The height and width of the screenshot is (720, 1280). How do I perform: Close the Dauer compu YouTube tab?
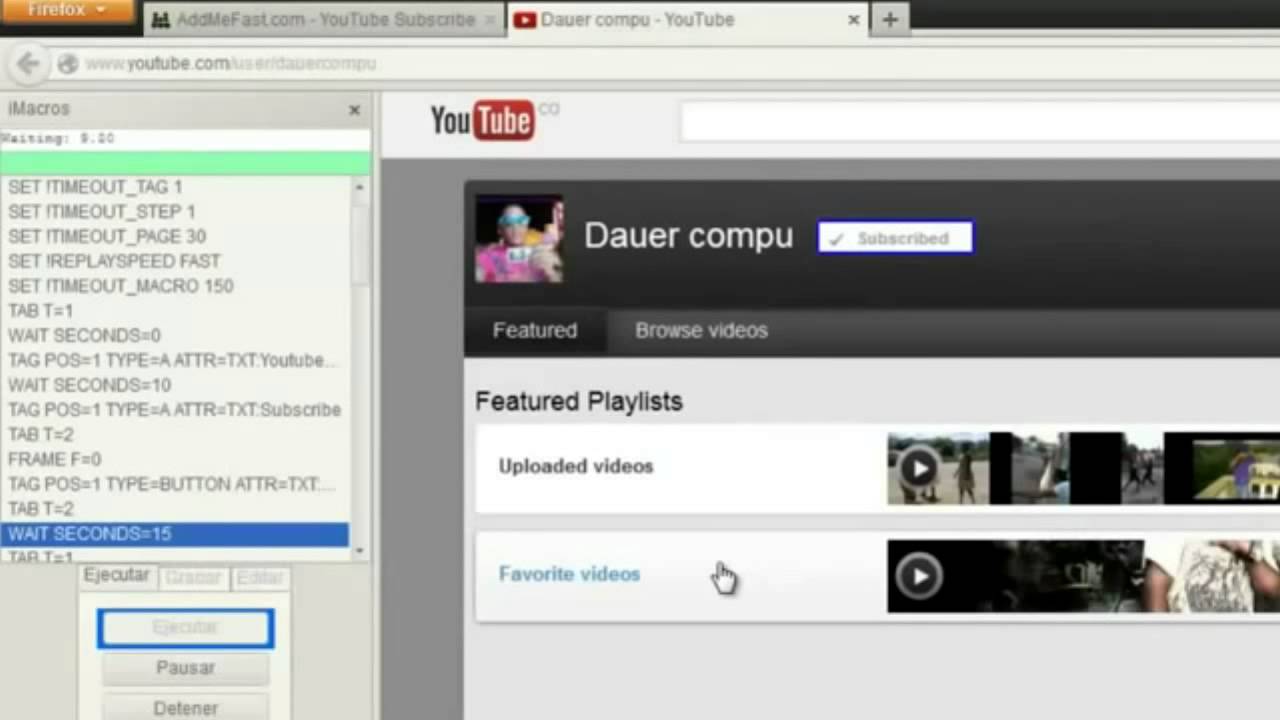pos(853,20)
